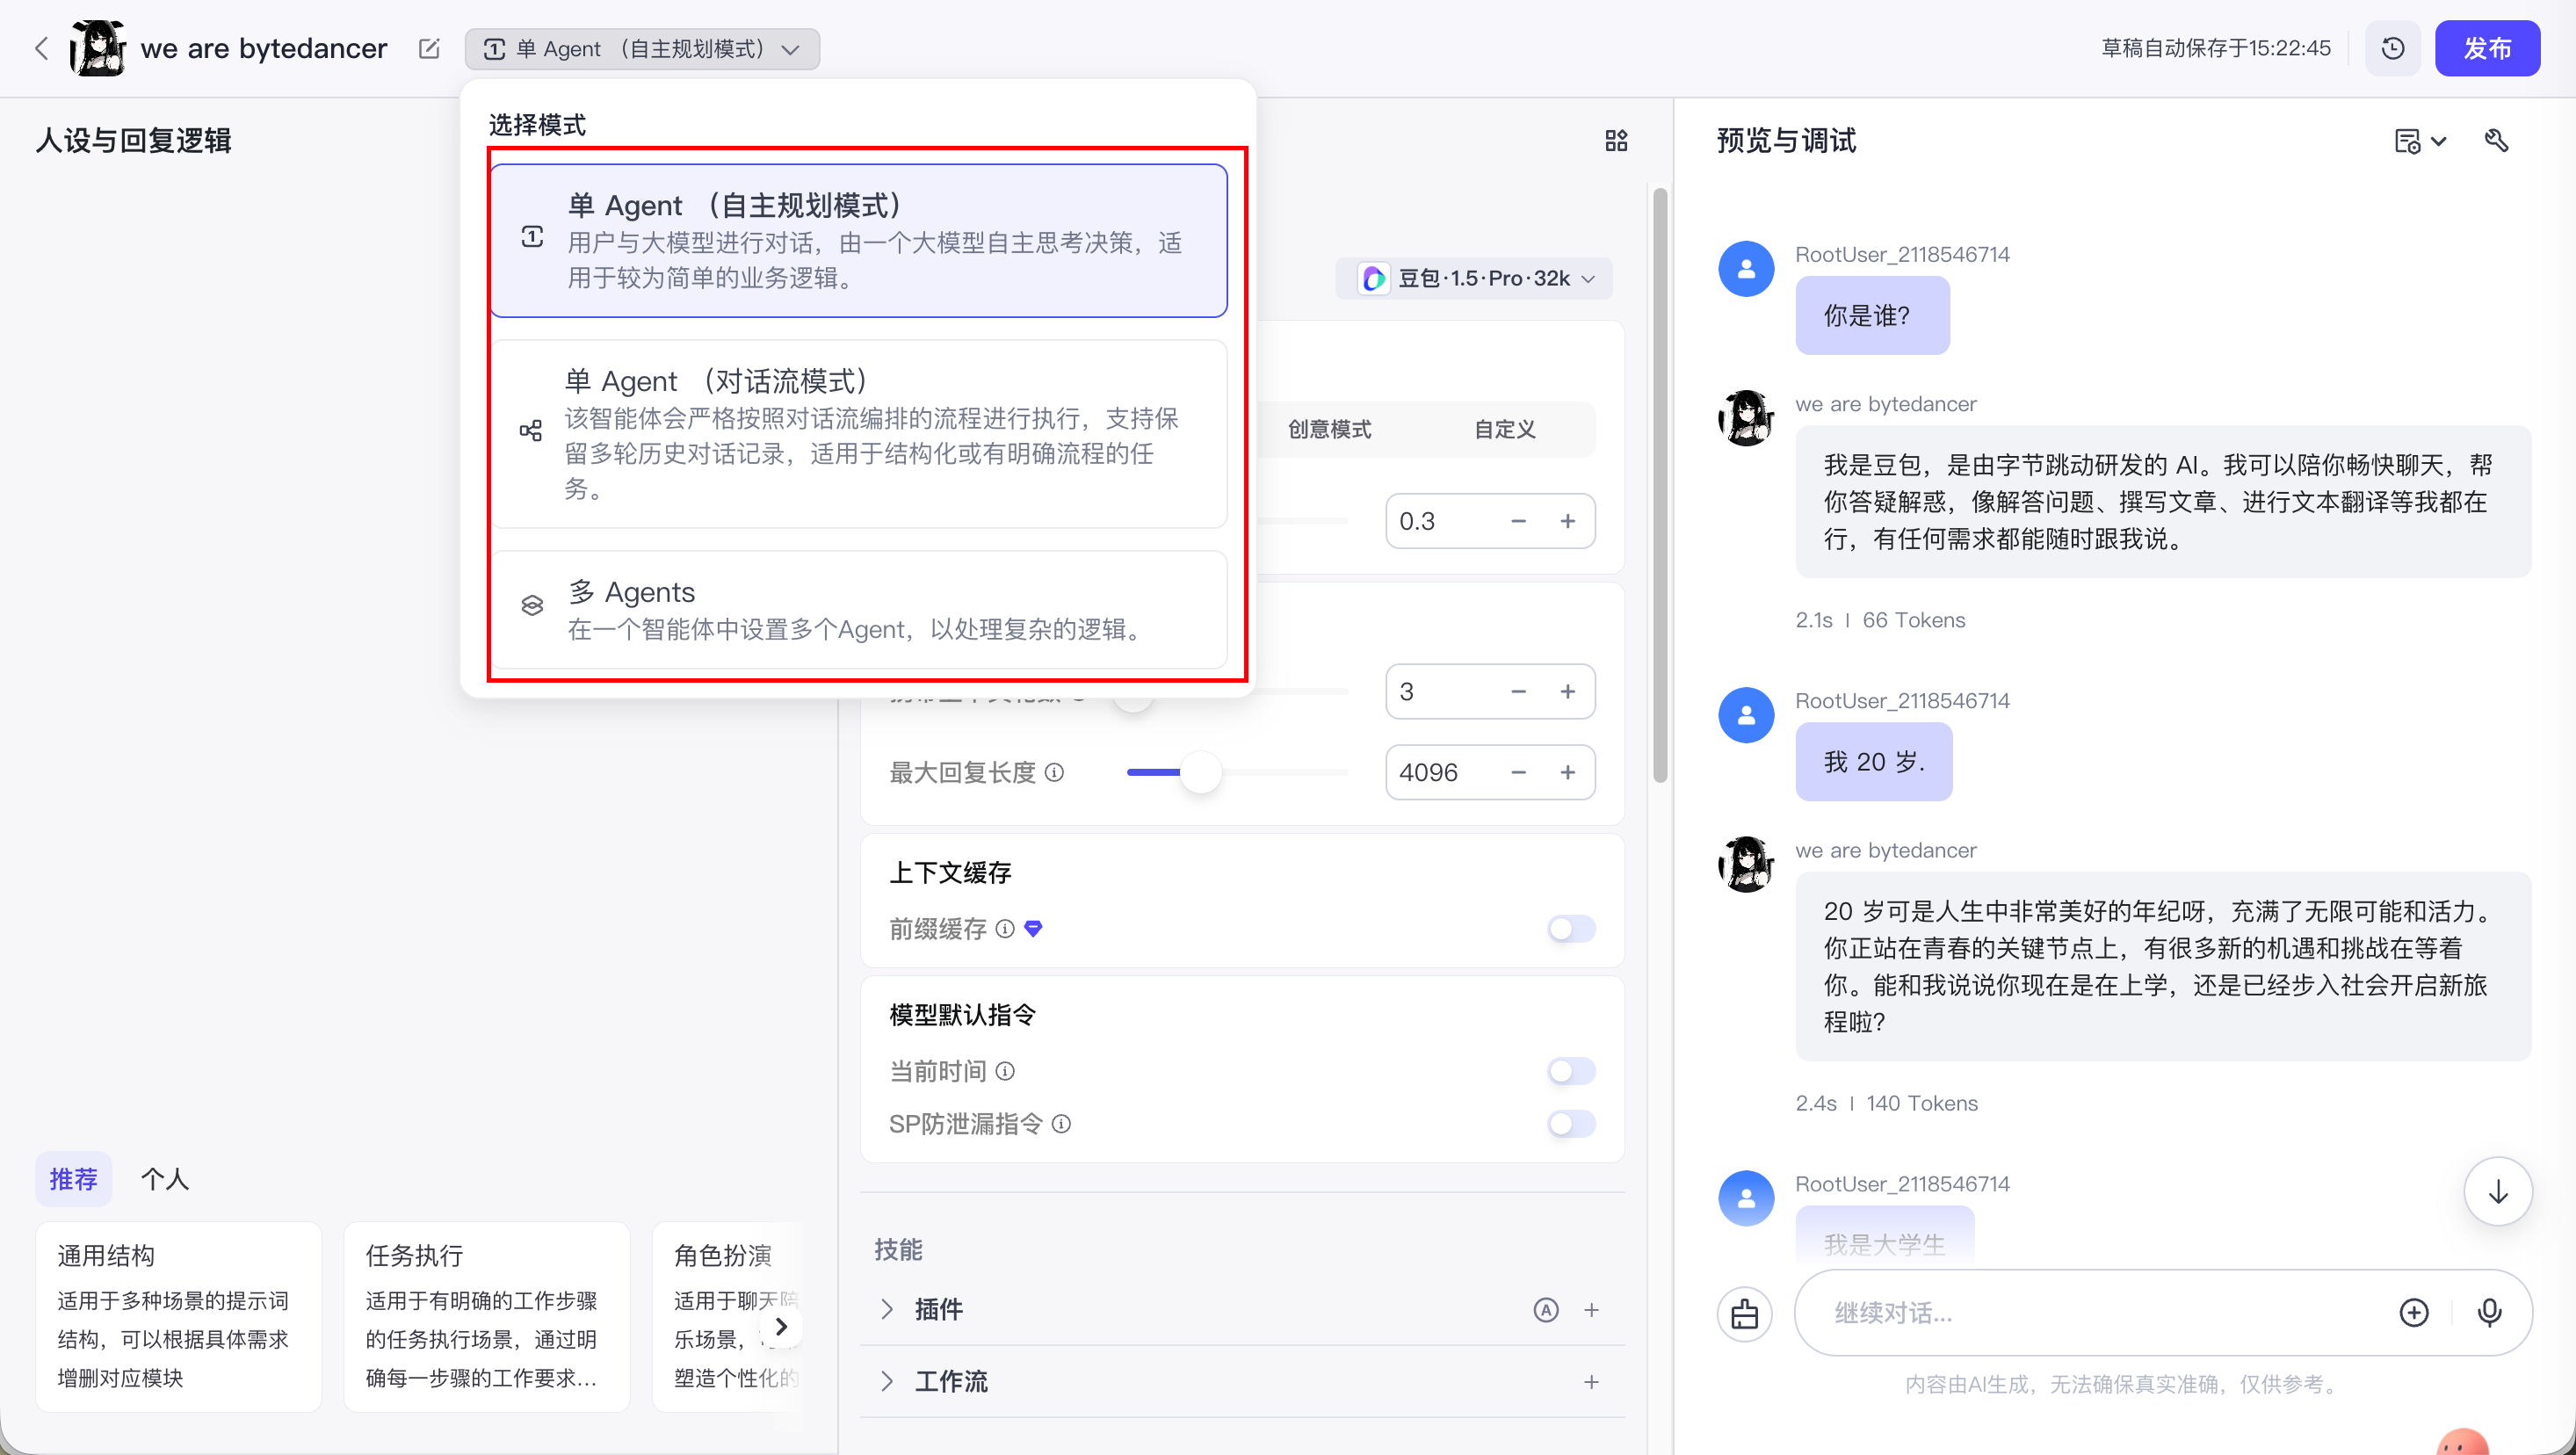Open the version history clock icon
The width and height of the screenshot is (2576, 1455).
(x=2392, y=49)
